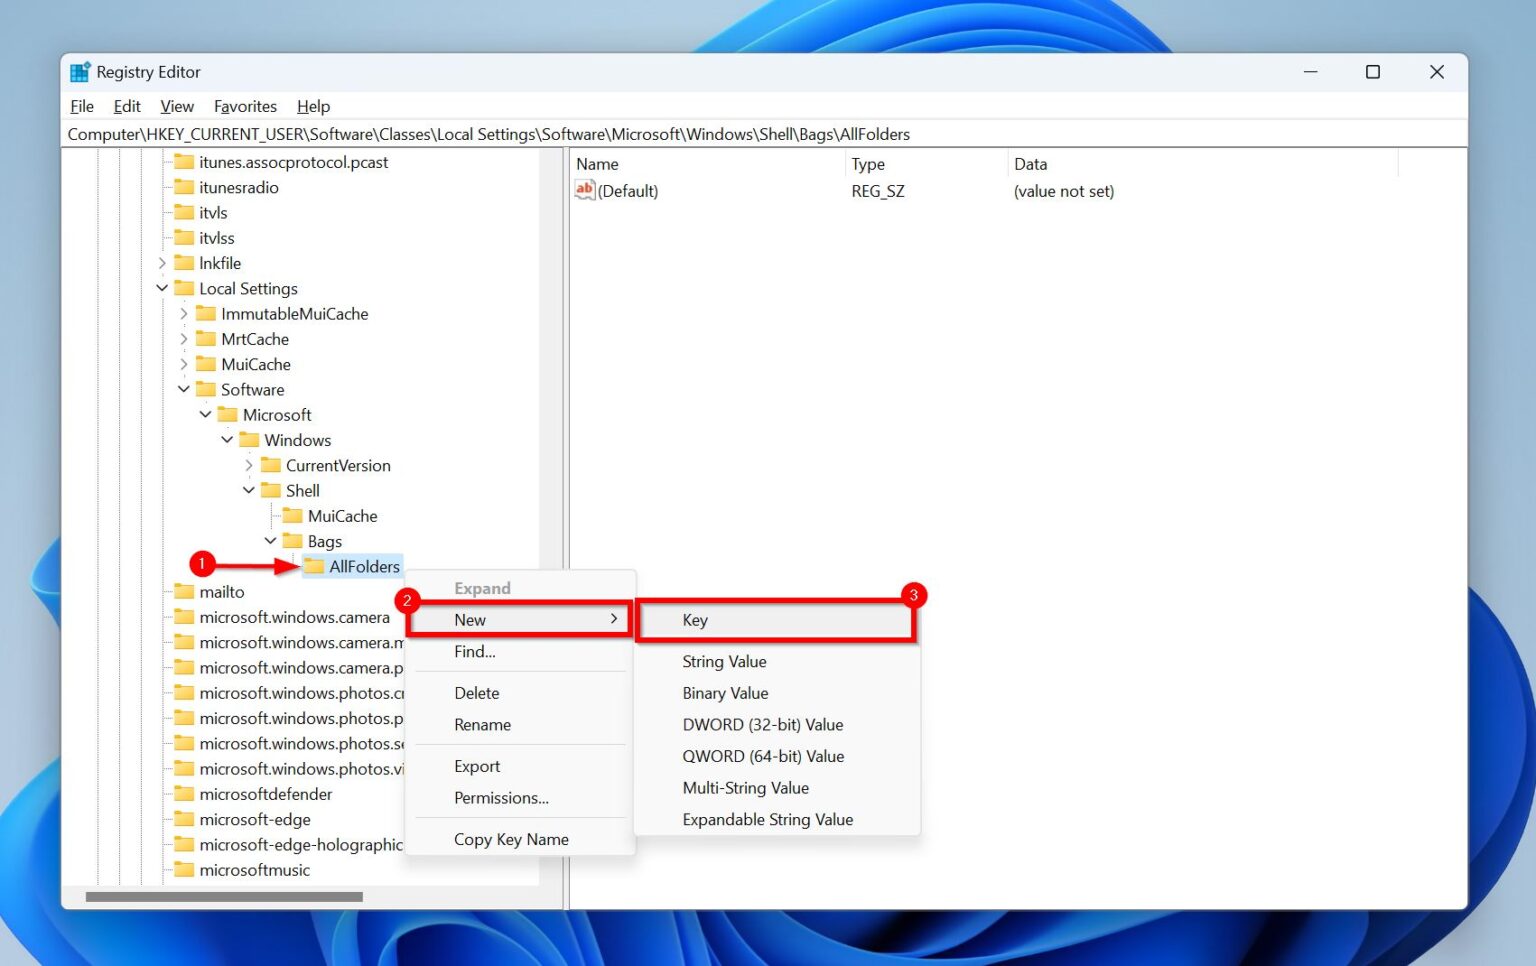Screen dimensions: 1536x966
Task: Open the Favorites menu
Action: point(245,106)
